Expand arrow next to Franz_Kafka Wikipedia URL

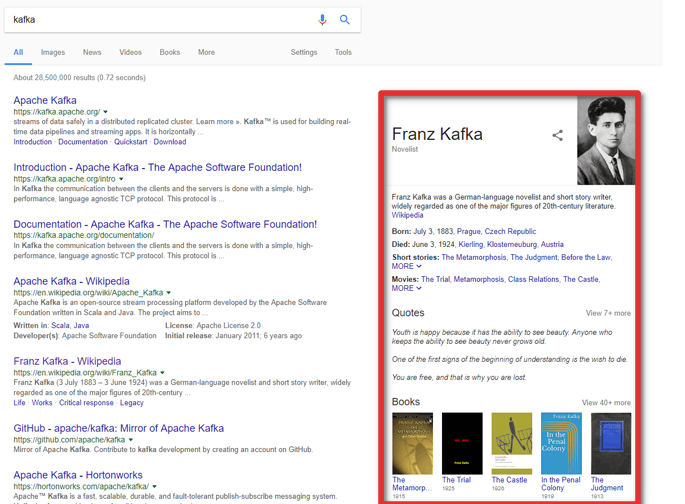pos(162,373)
